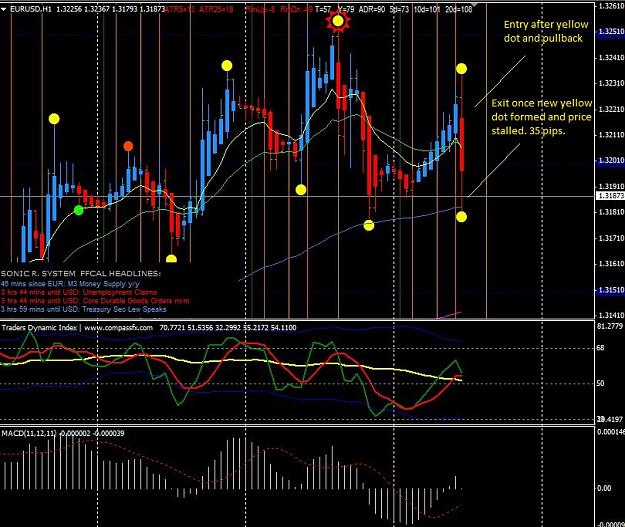The image size is (625, 527).
Task: Click the current price label 1.31873
Action: pos(610,196)
